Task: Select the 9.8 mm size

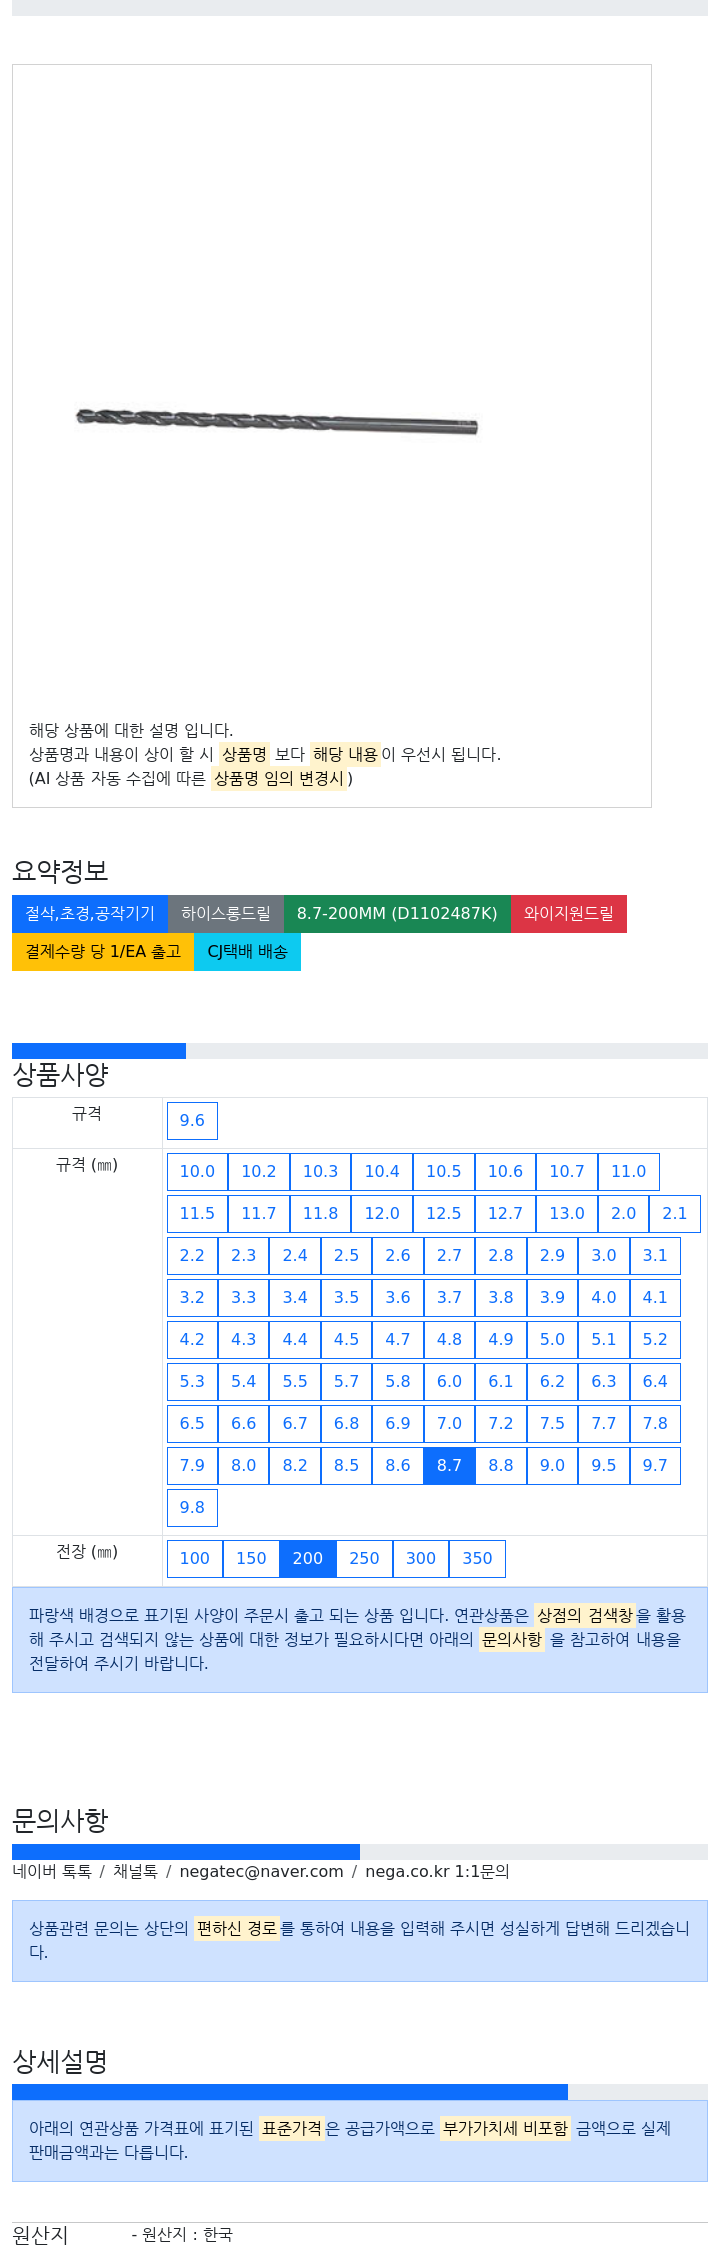Action: 192,1507
